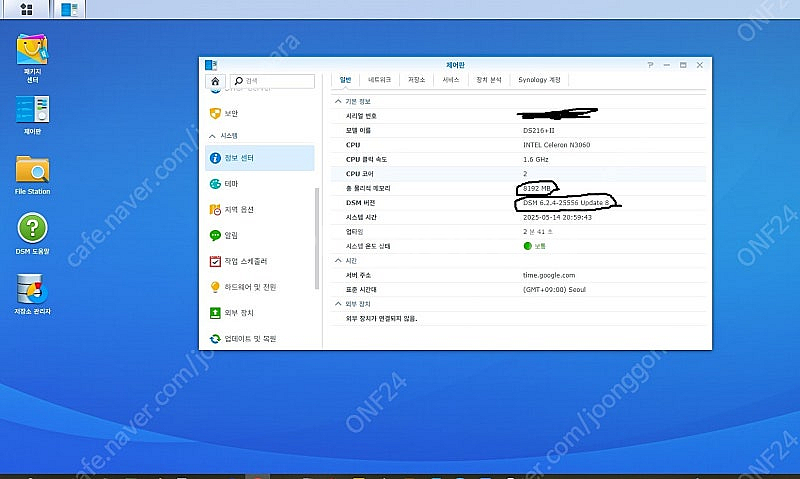Click the time.google.com server address

549,275
